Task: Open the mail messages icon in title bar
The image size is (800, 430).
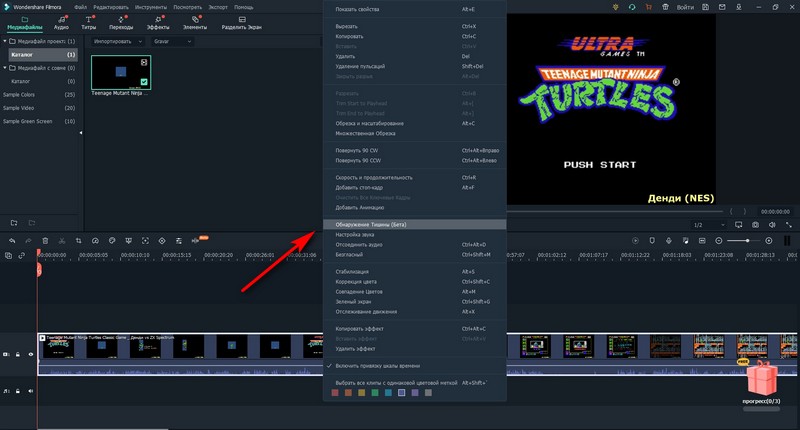Action: 722,7
